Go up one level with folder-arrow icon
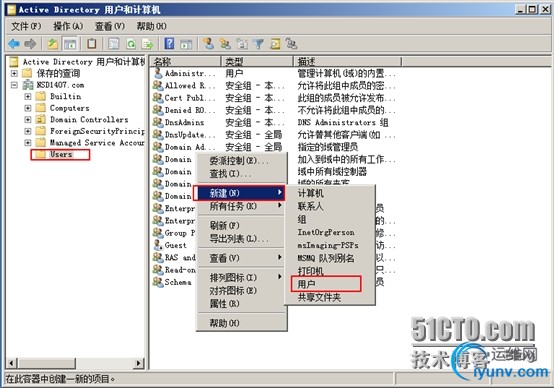This screenshot has height=388, width=554. click(53, 44)
